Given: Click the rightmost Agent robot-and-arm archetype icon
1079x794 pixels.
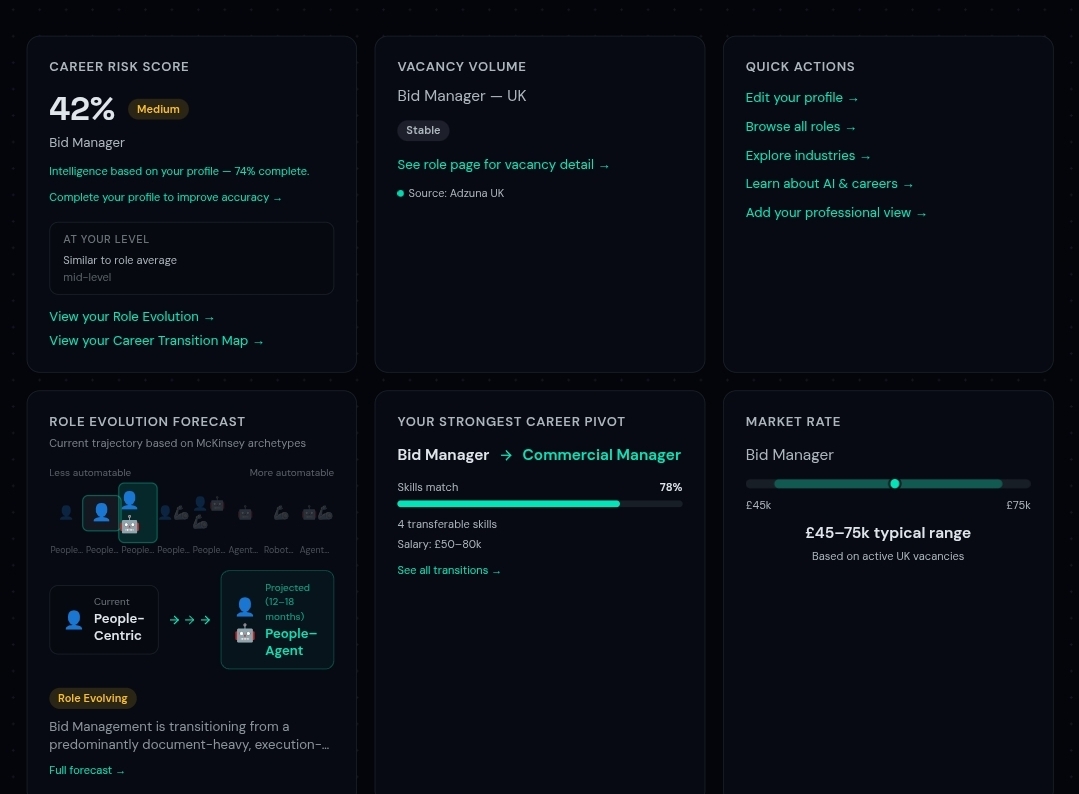Looking at the screenshot, I should (316, 513).
